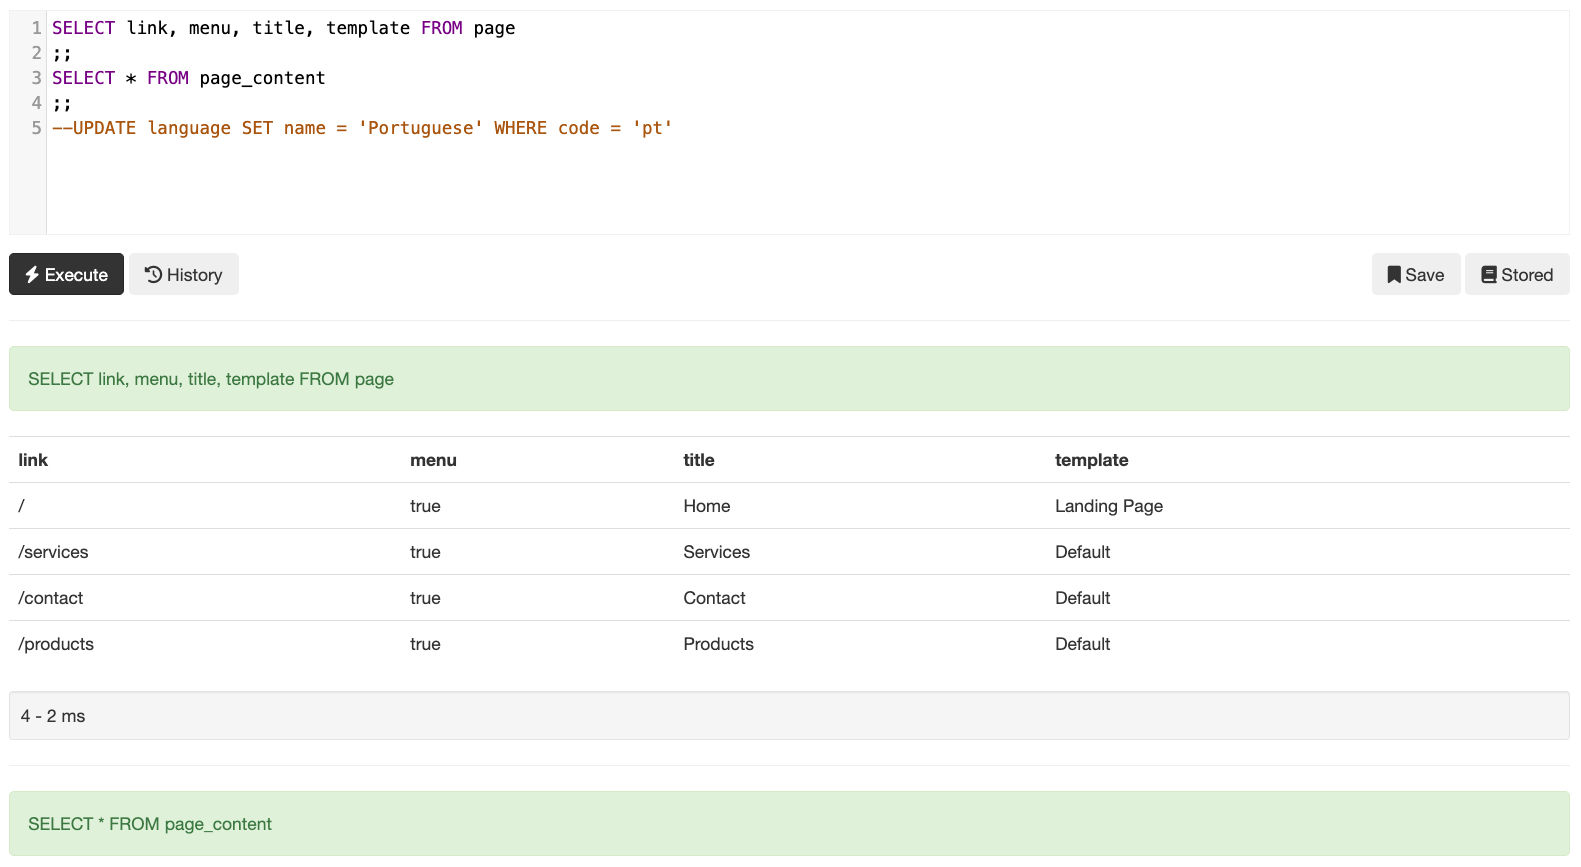
Task: Click the green page query result banner
Action: click(788, 379)
